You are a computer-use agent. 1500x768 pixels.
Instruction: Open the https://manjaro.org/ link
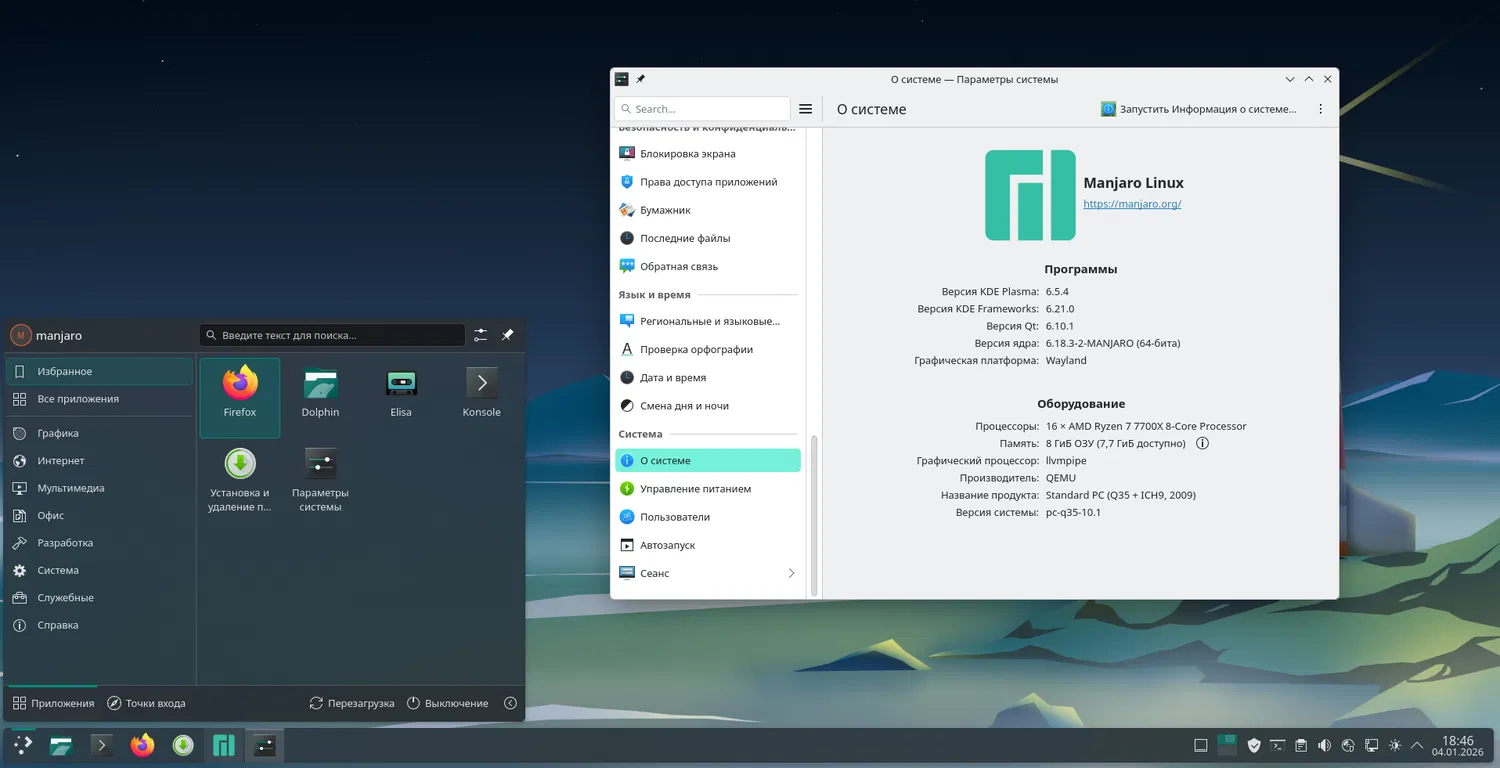1132,204
